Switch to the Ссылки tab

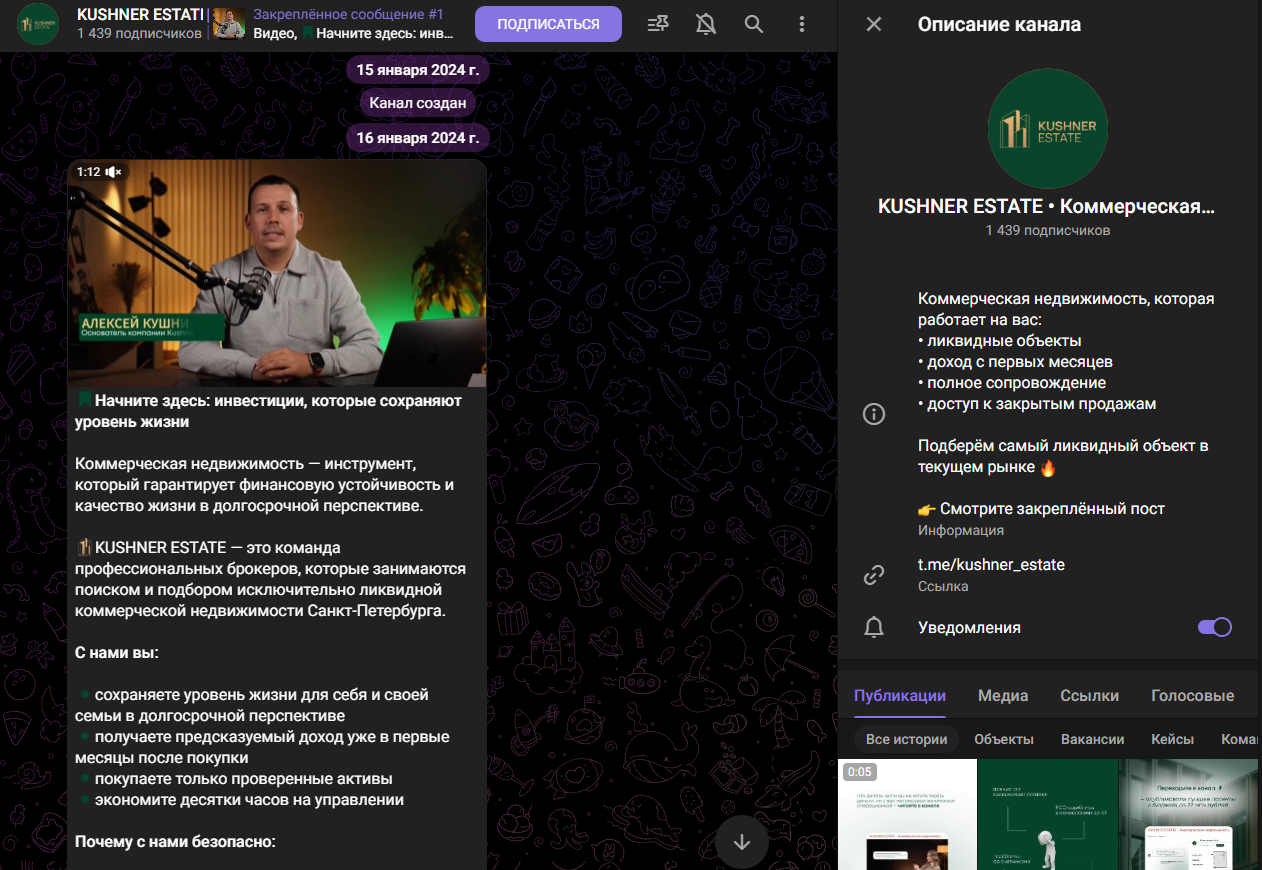[1089, 696]
